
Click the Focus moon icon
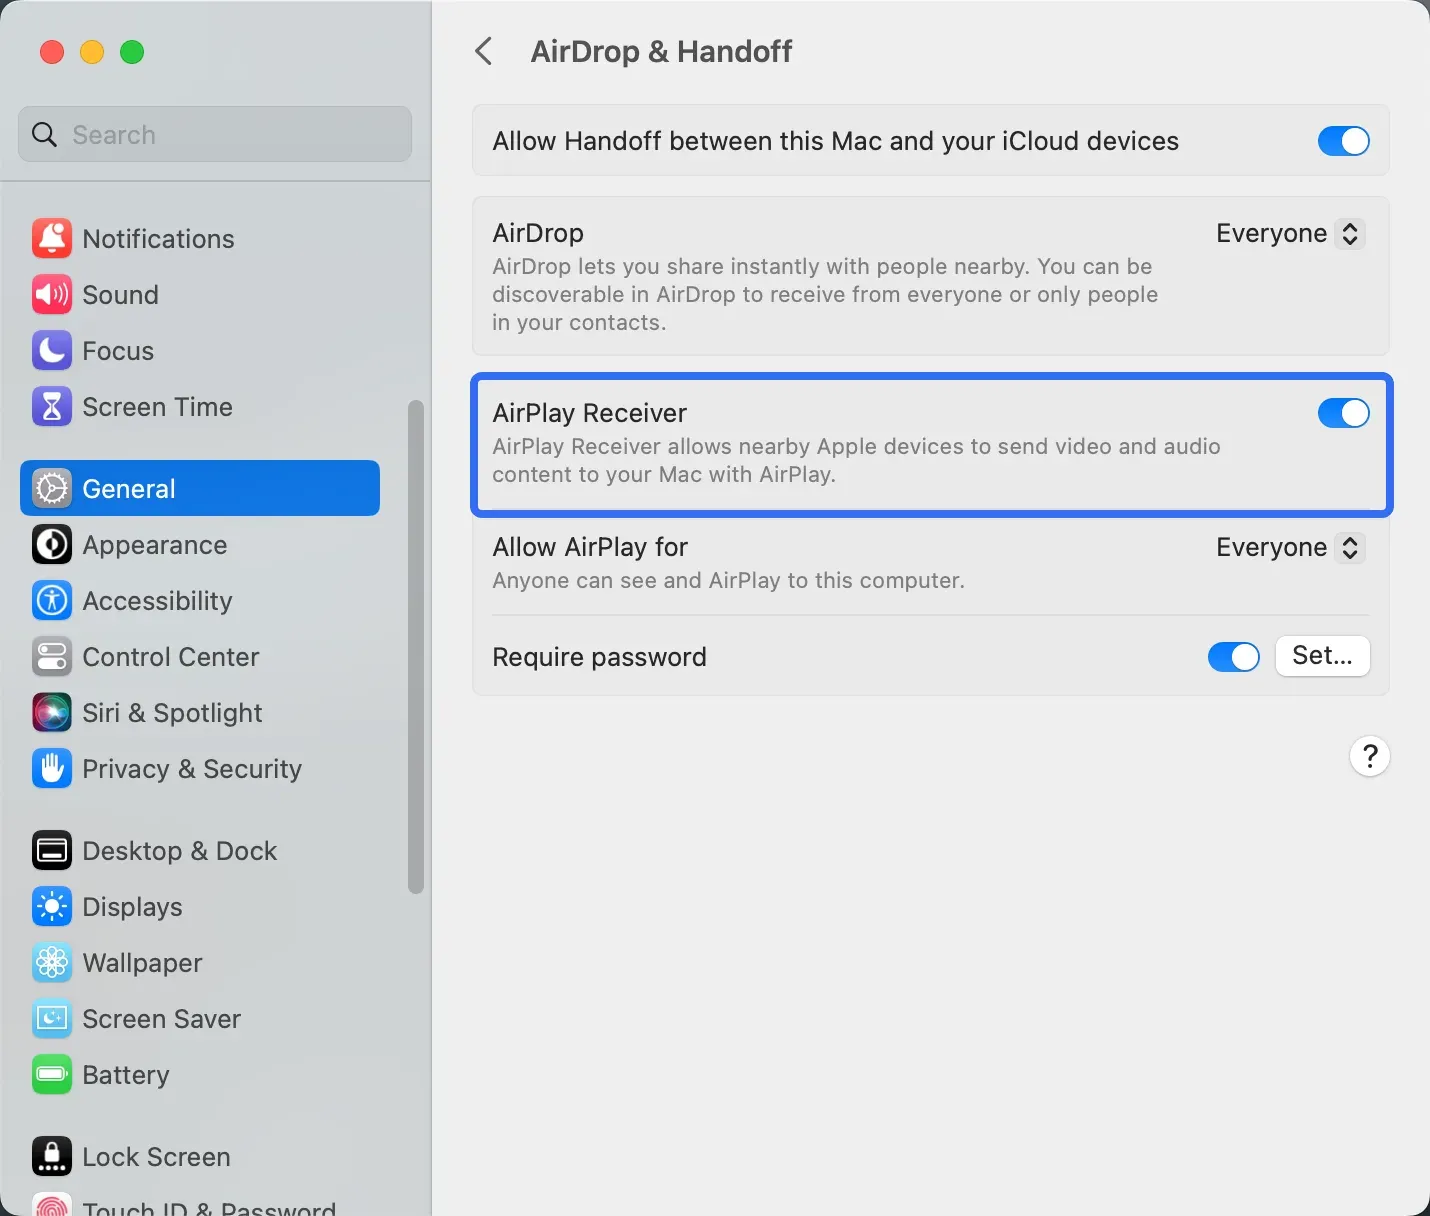[x=52, y=350]
